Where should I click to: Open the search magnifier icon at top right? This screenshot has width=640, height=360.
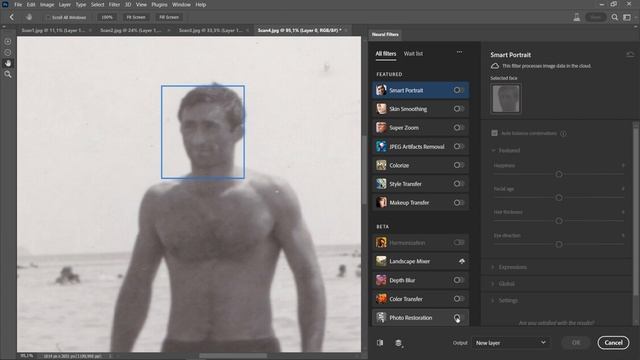click(614, 17)
